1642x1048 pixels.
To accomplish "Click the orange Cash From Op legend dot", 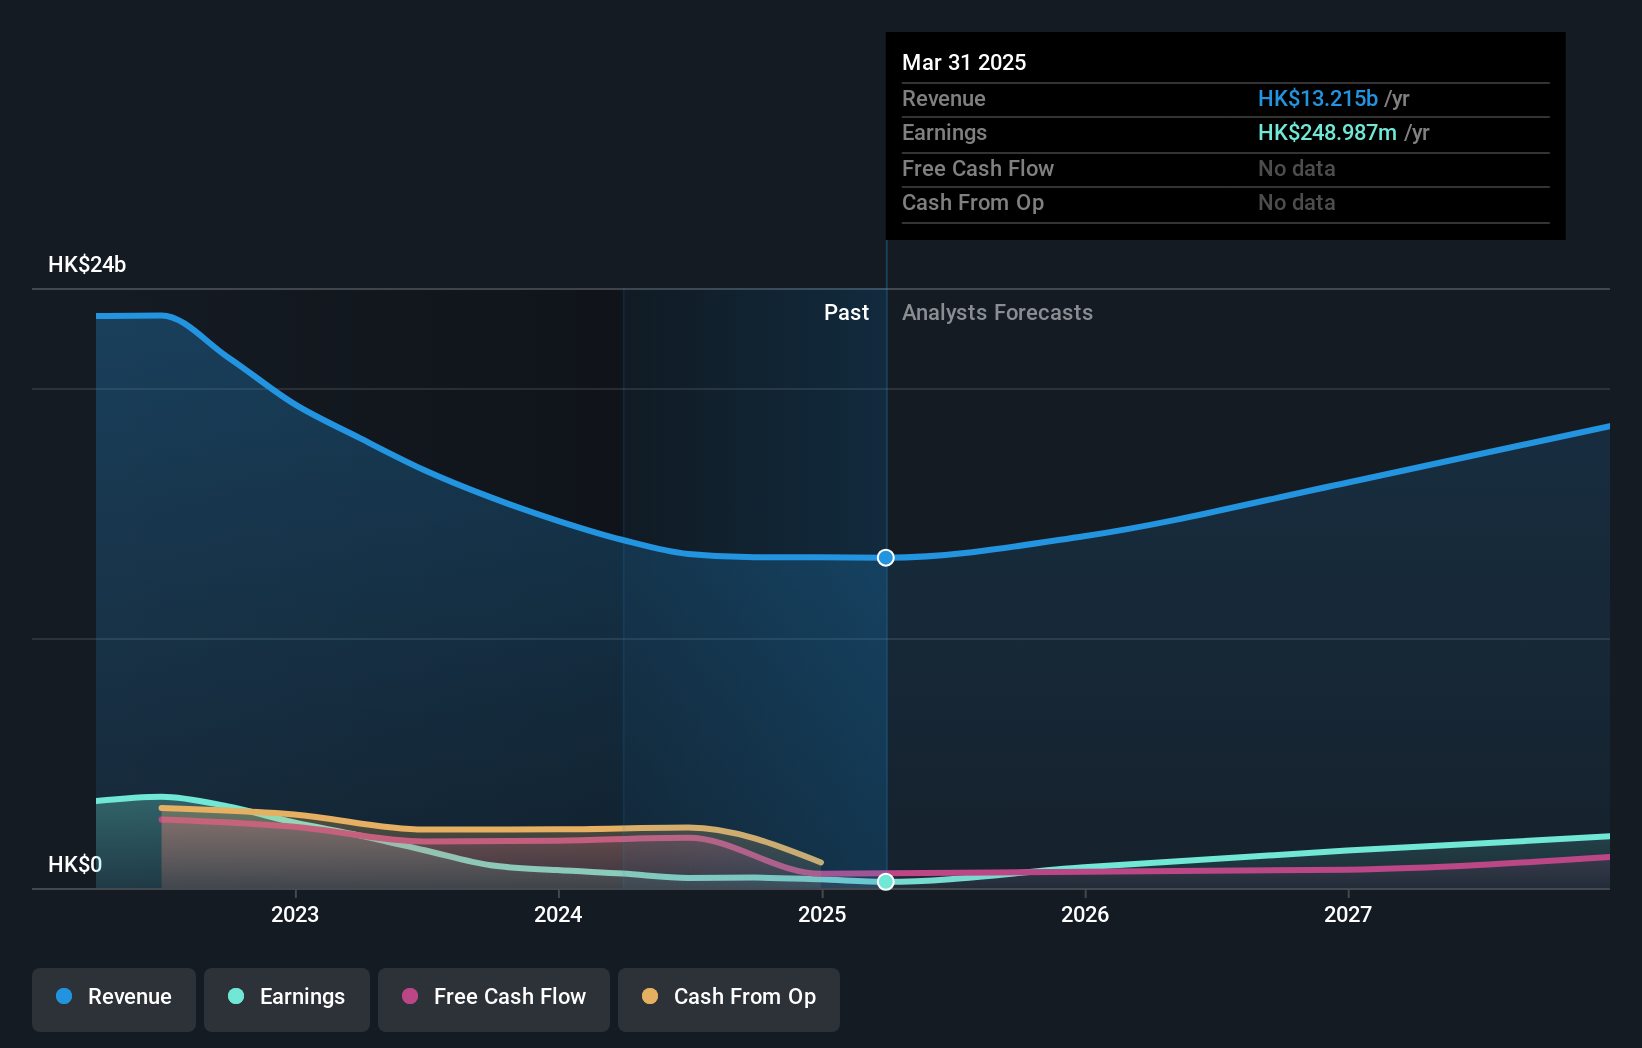I will tap(650, 996).
